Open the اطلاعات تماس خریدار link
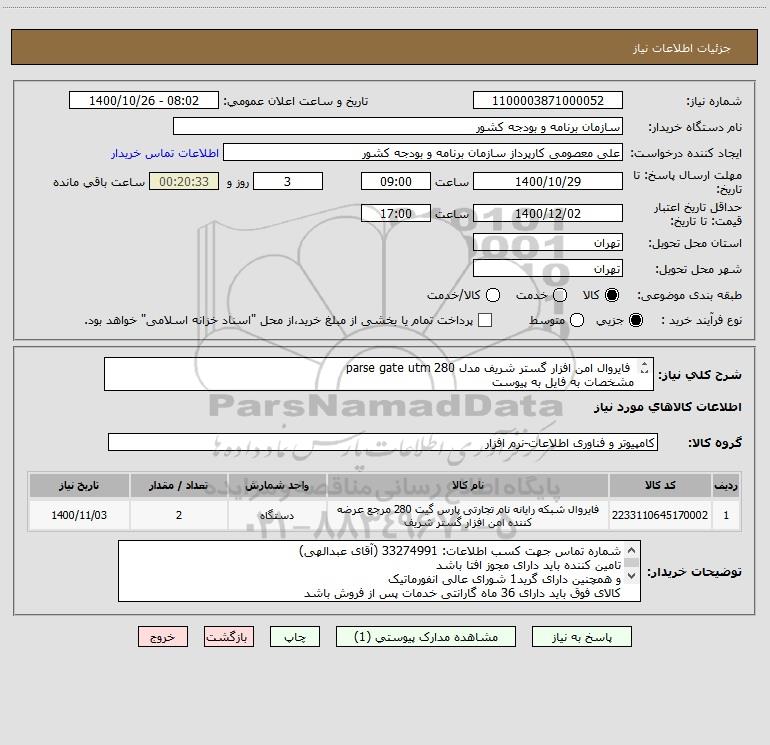The width and height of the screenshot is (770, 745). click(x=165, y=153)
